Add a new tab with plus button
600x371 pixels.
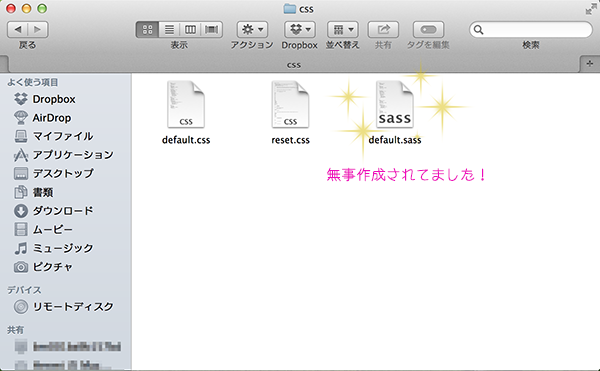point(590,63)
